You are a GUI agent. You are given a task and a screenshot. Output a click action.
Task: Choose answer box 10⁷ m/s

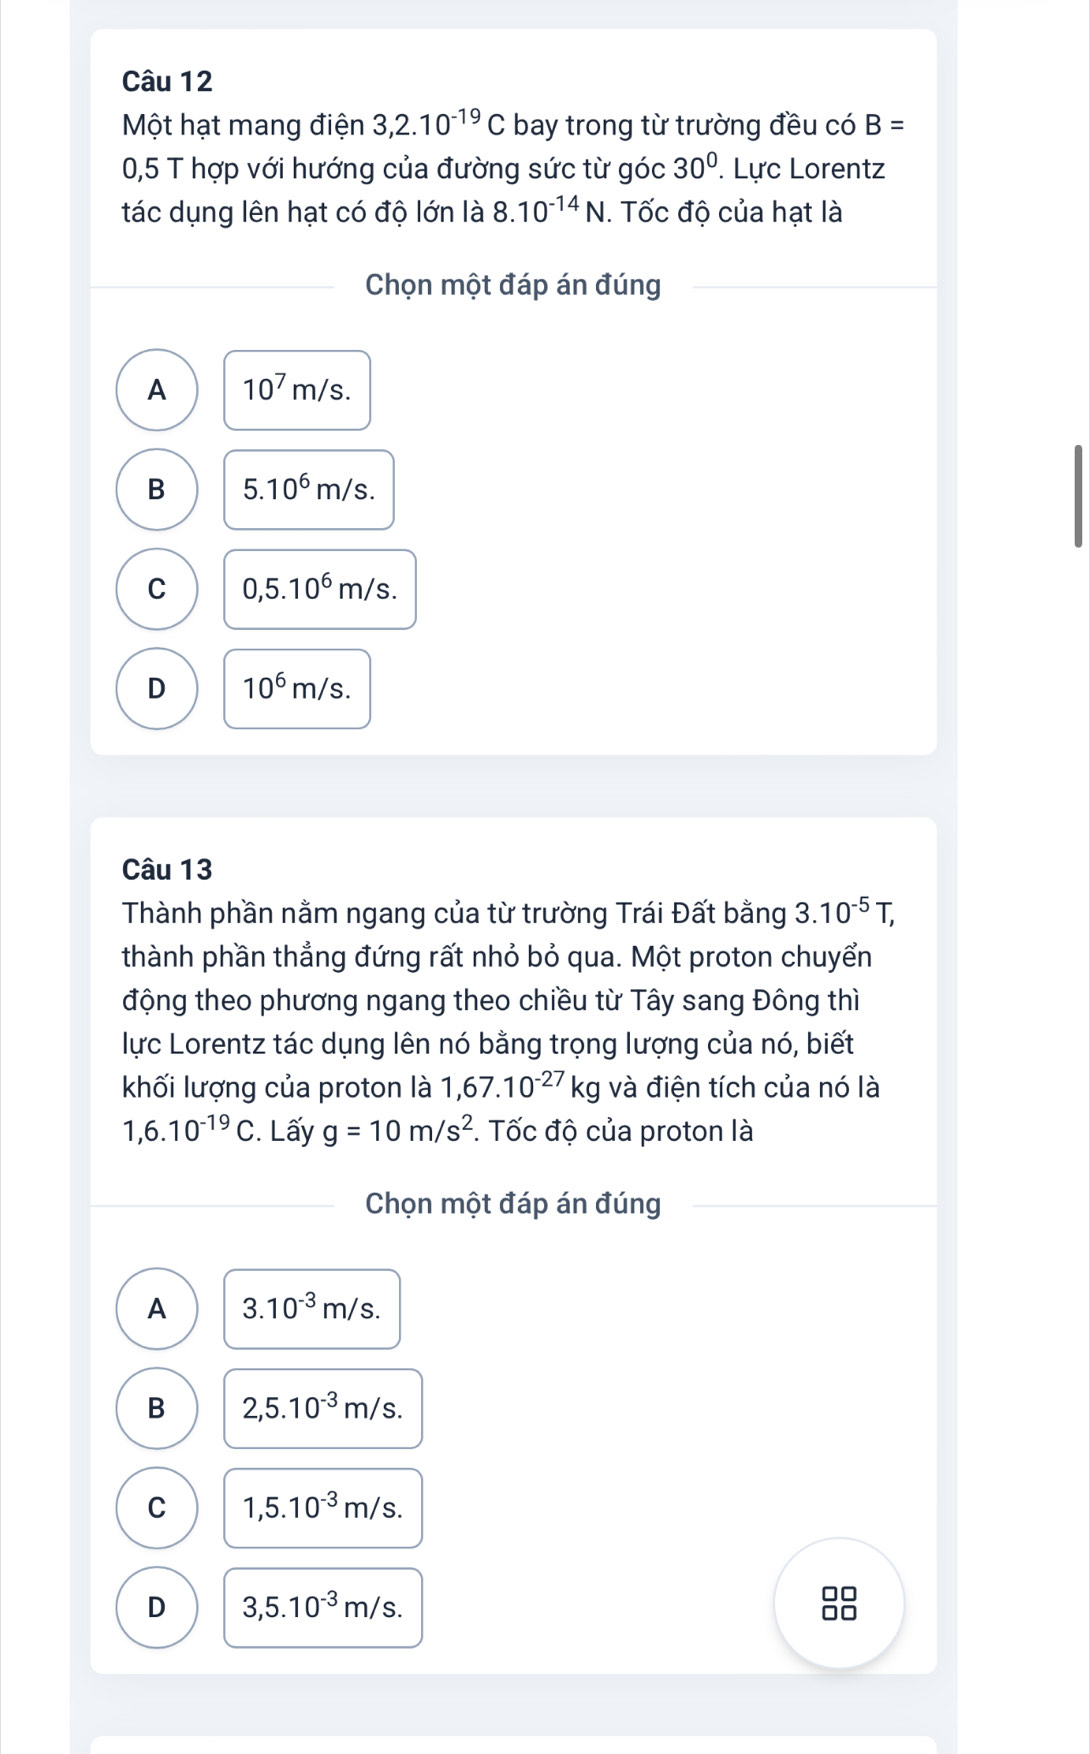(x=297, y=390)
